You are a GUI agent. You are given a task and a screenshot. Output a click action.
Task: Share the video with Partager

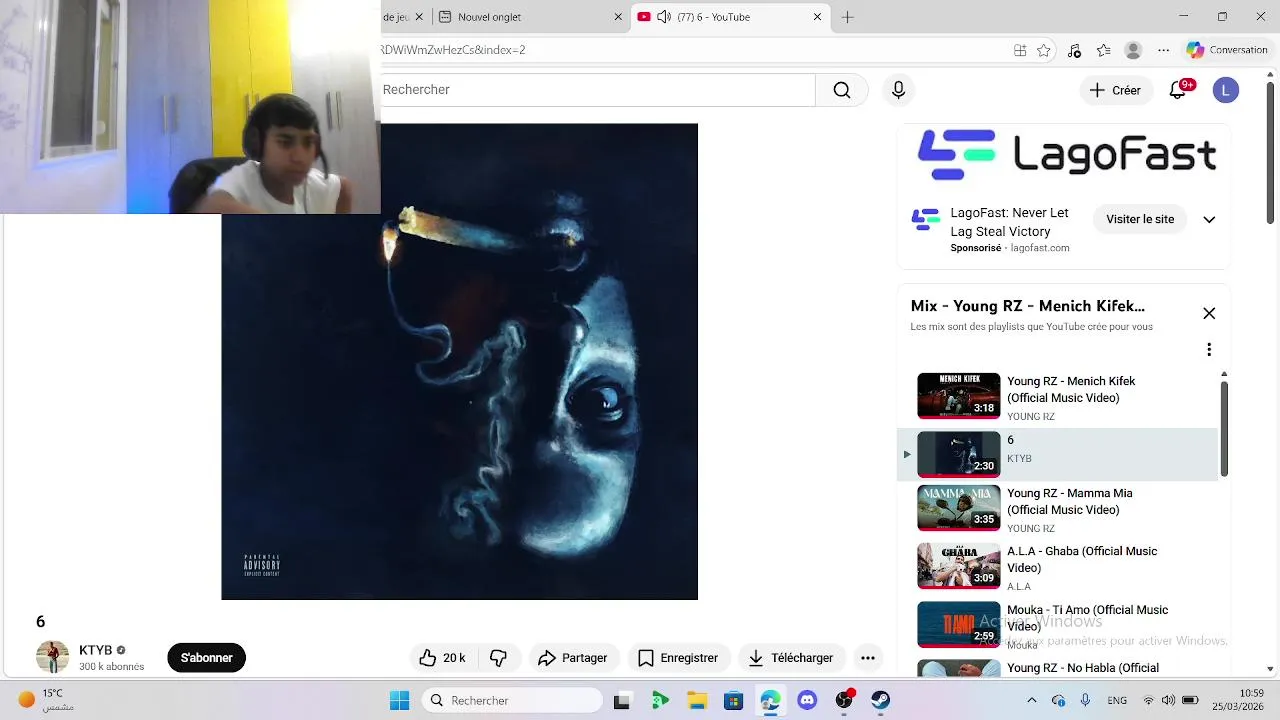tap(573, 658)
